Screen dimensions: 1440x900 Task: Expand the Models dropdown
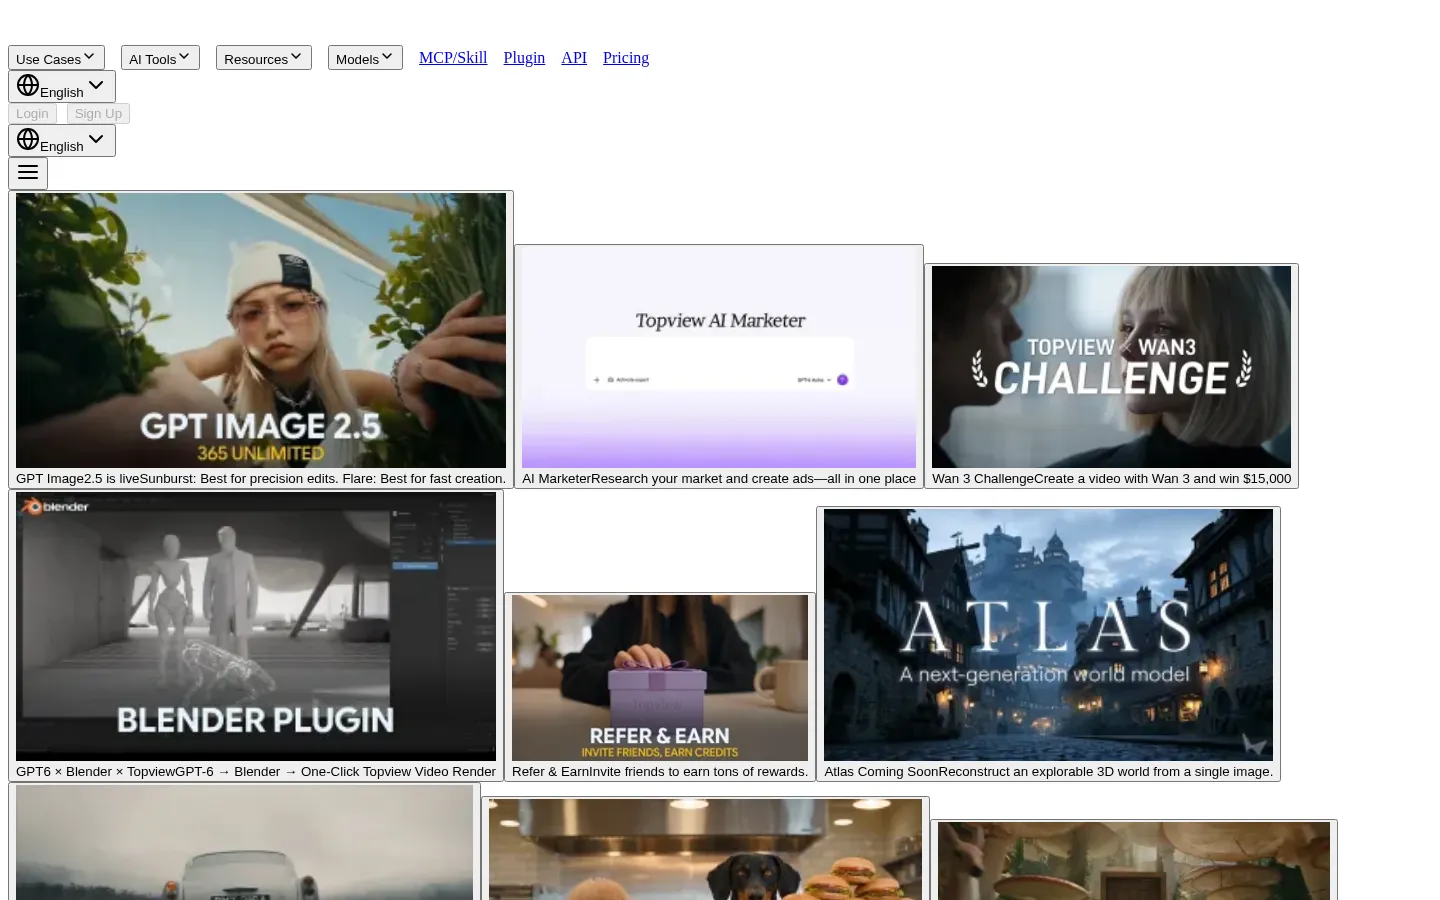(x=365, y=58)
